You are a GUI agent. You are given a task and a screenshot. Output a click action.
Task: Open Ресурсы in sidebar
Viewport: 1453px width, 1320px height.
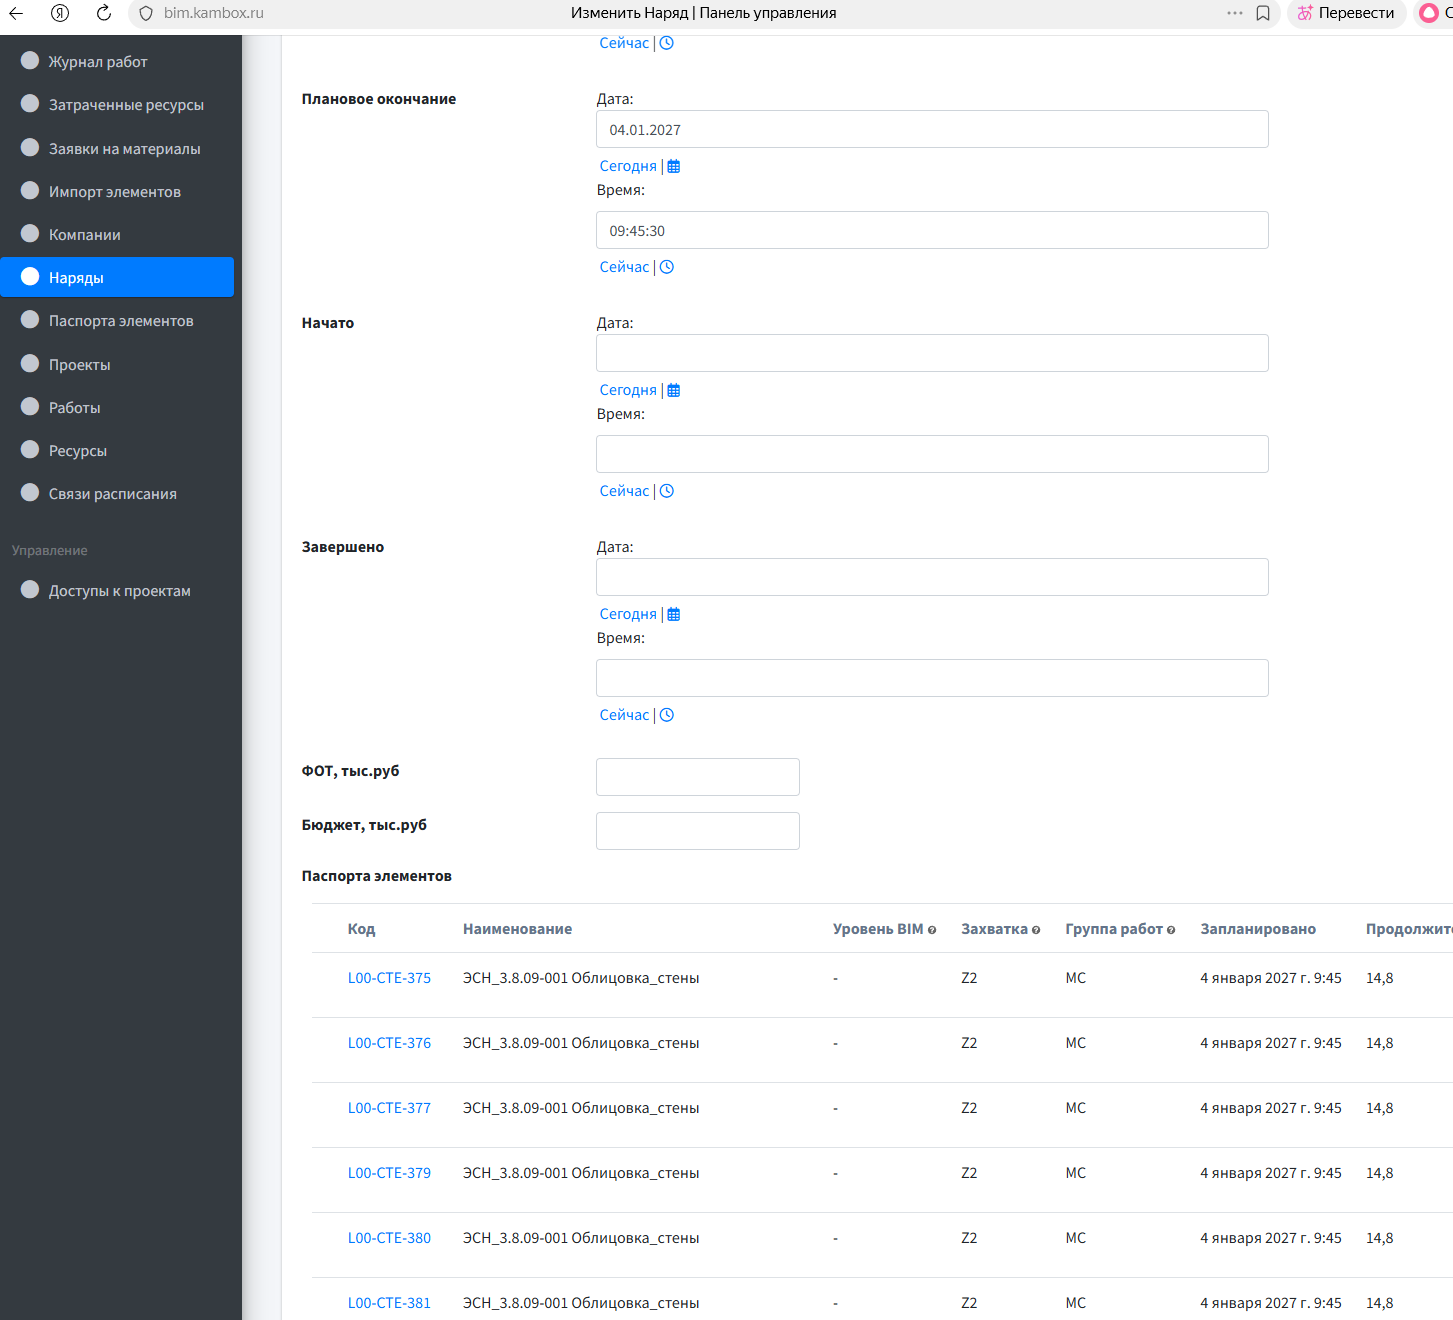(117, 450)
